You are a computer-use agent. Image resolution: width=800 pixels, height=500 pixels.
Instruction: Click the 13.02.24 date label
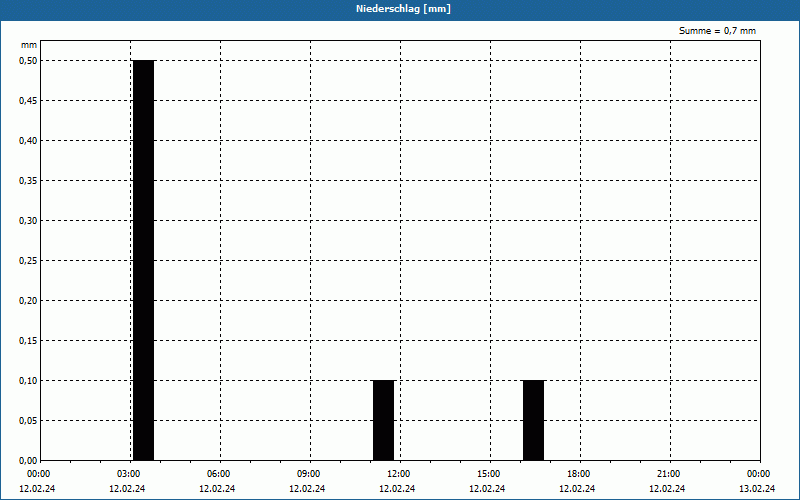(x=757, y=488)
